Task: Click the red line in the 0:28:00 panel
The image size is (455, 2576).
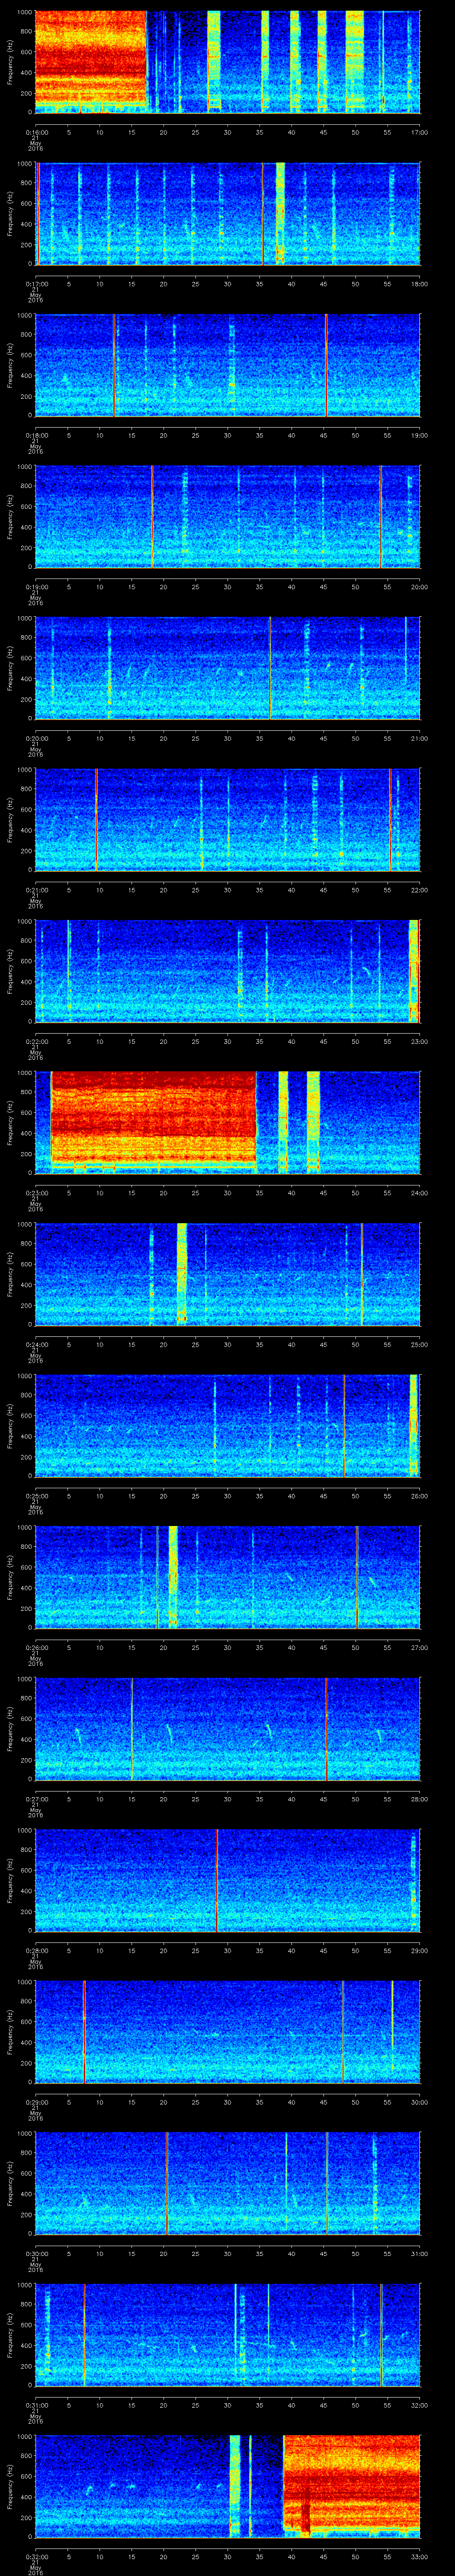Action: (x=217, y=1880)
